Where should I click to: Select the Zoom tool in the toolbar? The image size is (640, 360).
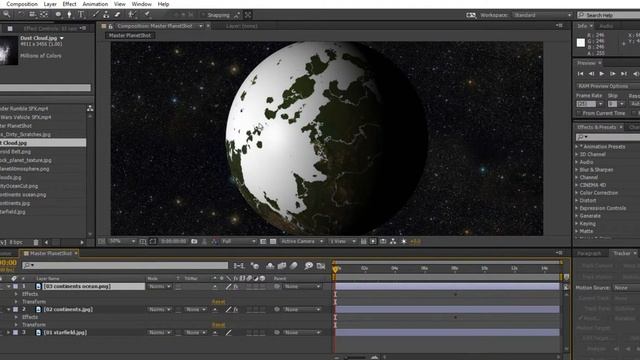pyautogui.click(x=7, y=14)
